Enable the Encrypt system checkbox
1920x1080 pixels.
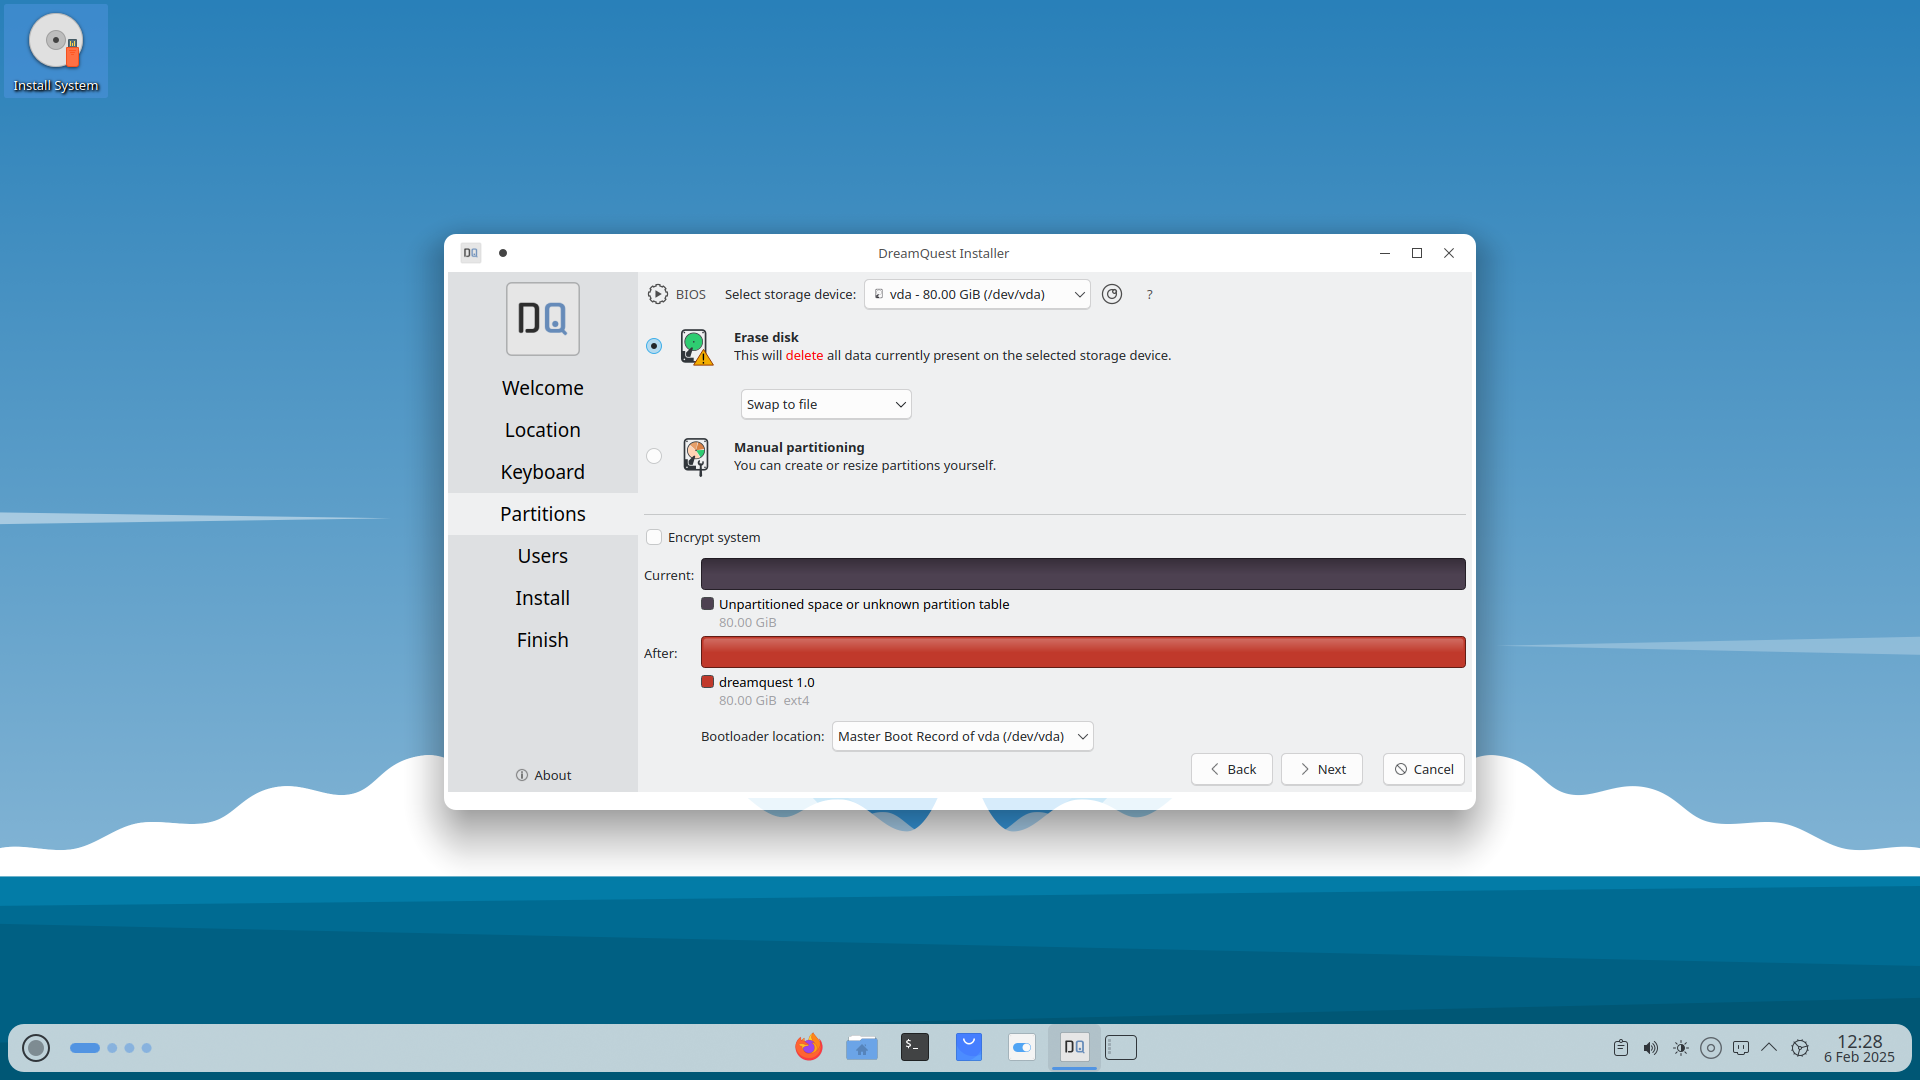point(654,537)
